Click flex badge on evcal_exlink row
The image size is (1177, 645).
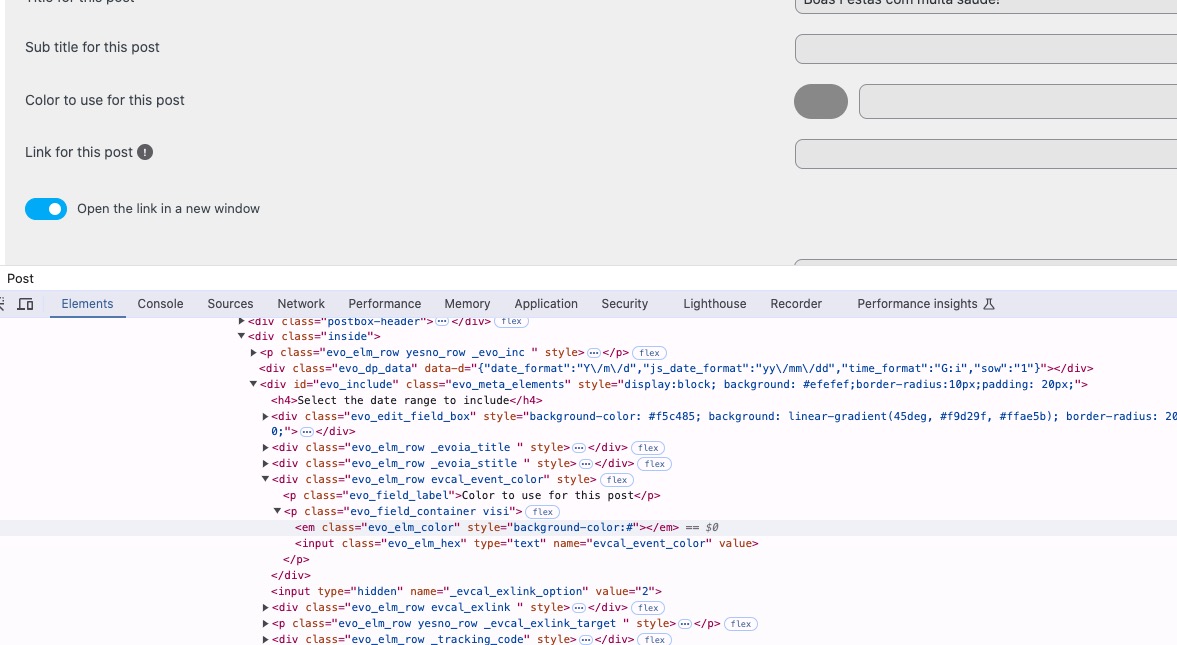pos(648,608)
